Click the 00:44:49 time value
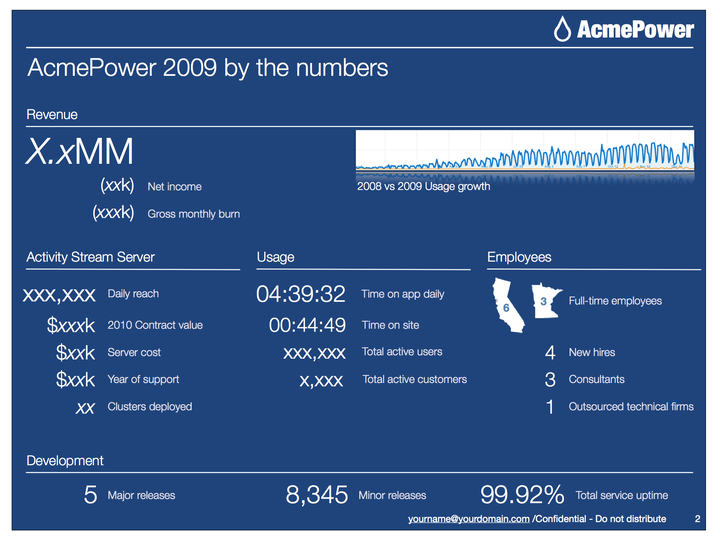720x546 pixels. 307,326
